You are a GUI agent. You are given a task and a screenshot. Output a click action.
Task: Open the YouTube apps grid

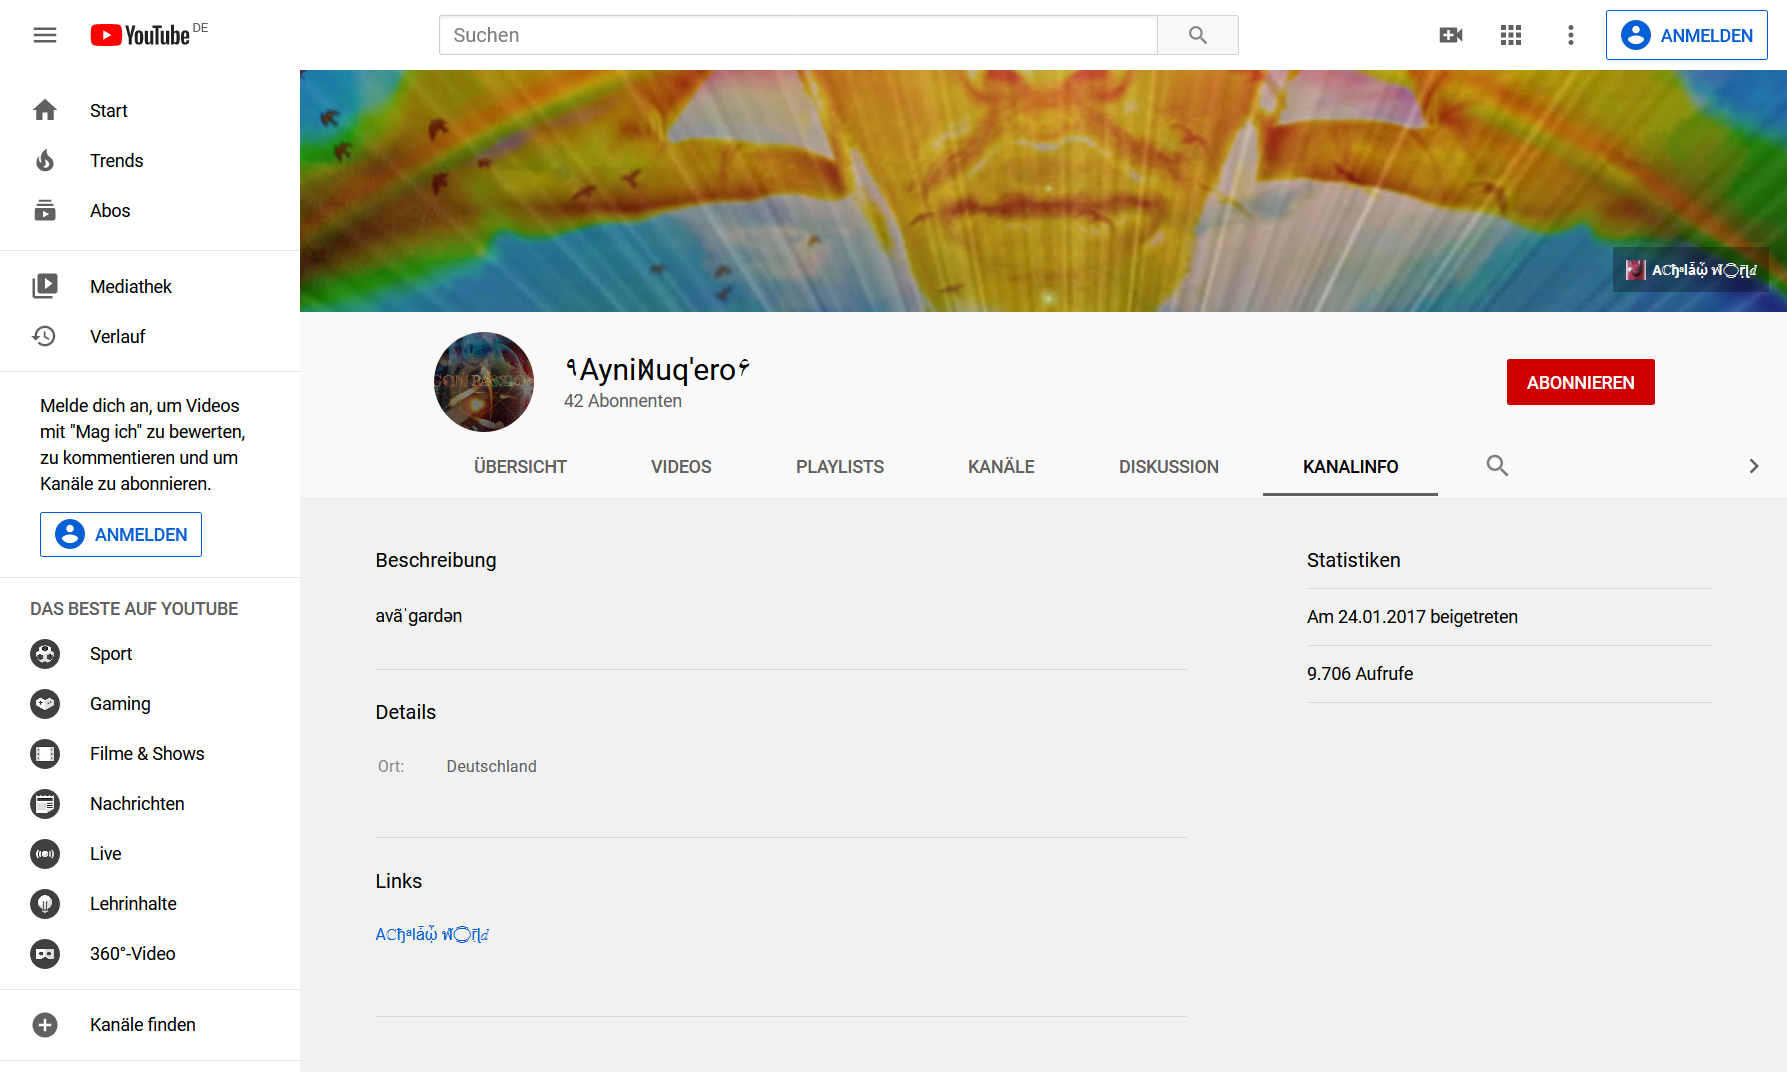[1510, 35]
